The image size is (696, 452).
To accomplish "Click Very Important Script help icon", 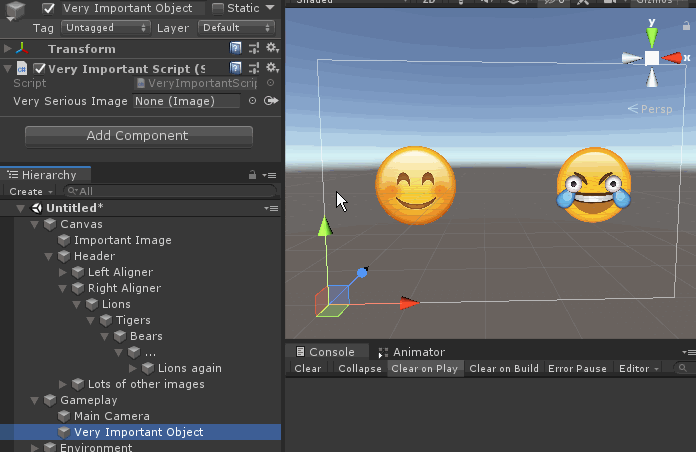I will point(235,68).
